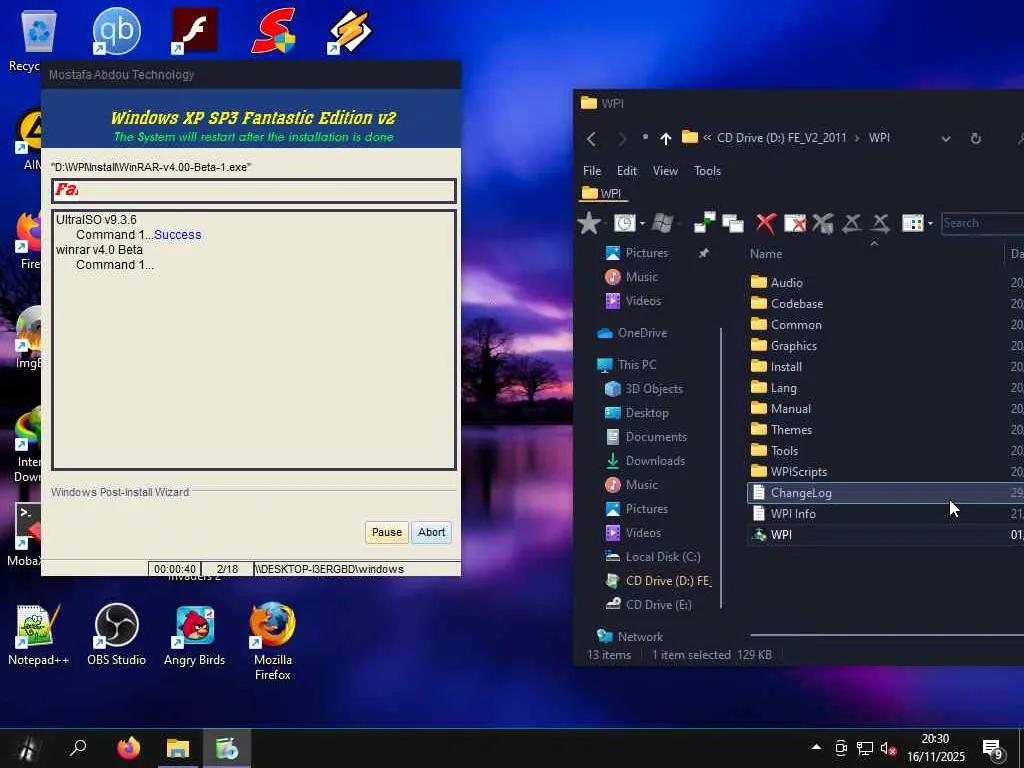Click the clone window toolbar icon
This screenshot has width=1024, height=768.
click(704, 223)
